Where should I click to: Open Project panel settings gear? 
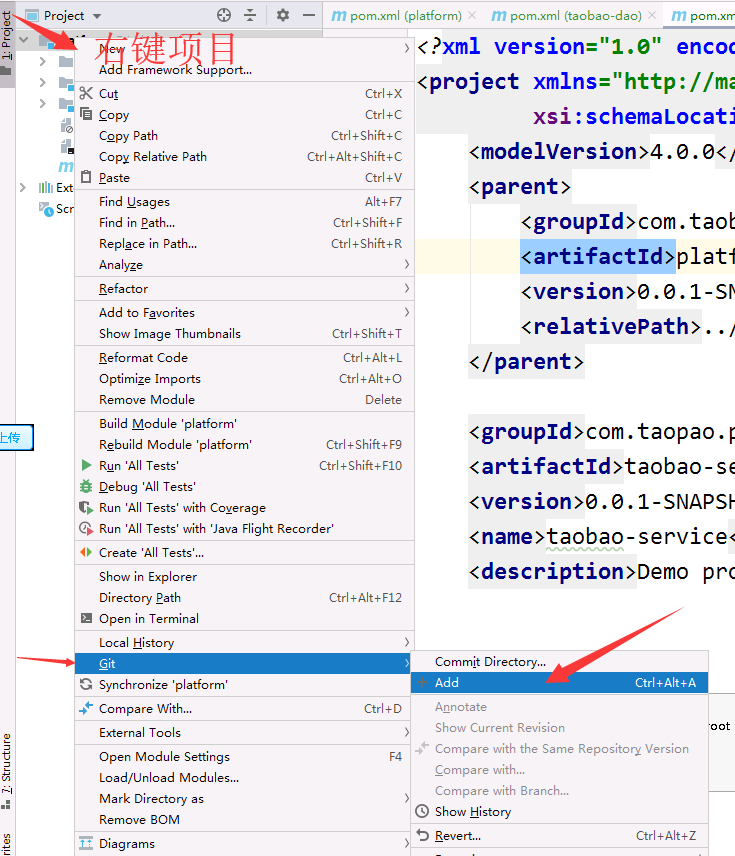point(282,15)
